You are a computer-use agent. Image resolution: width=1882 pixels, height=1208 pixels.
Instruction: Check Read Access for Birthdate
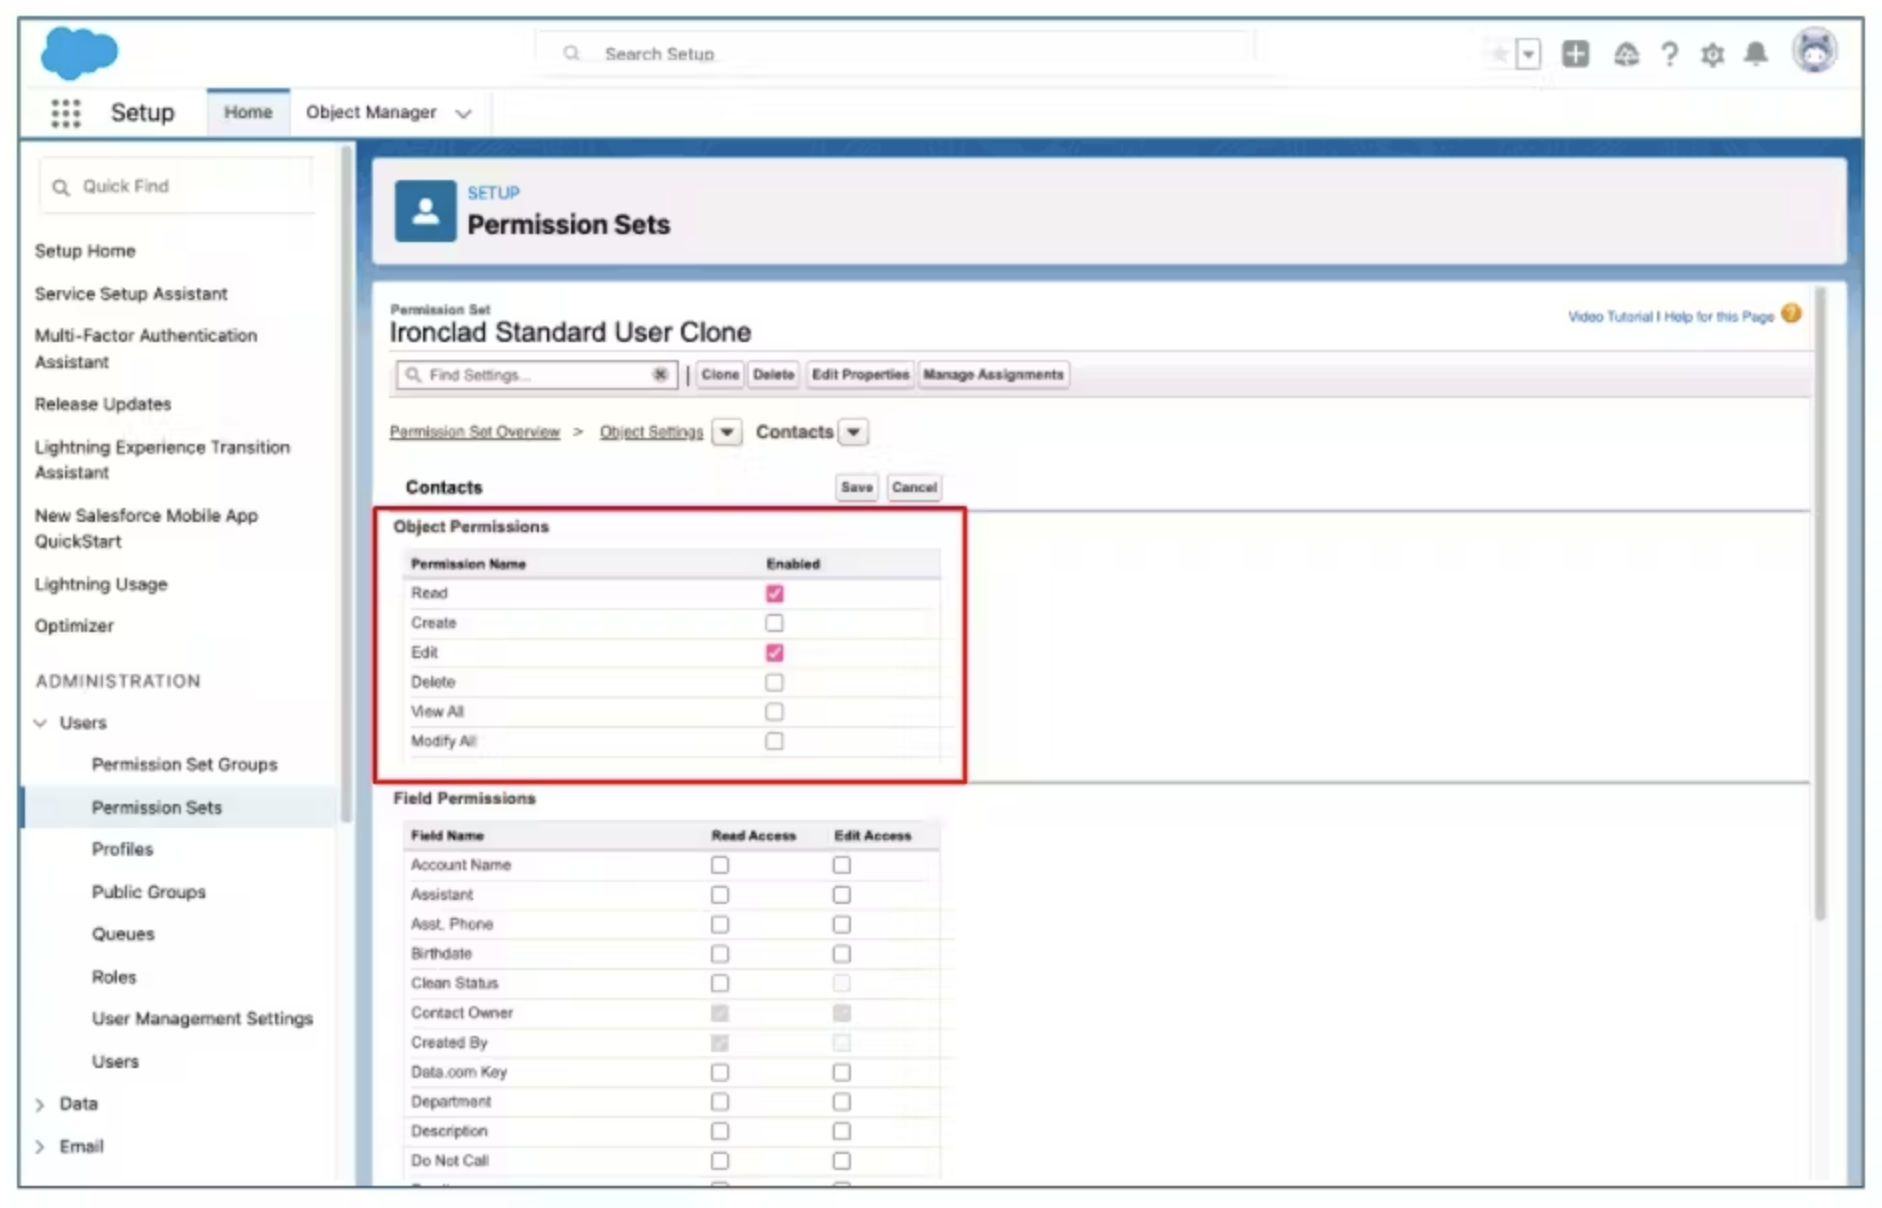720,954
